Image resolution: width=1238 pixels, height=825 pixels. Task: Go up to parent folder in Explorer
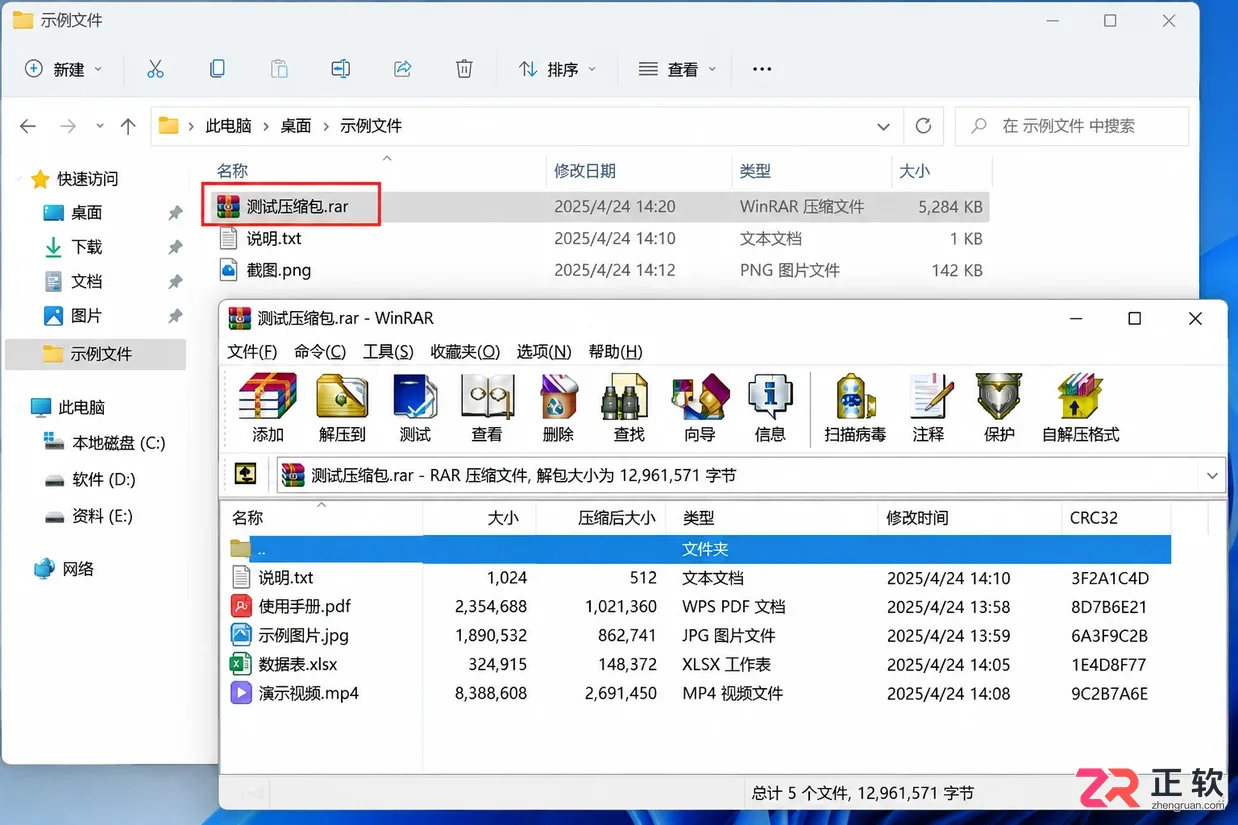(x=128, y=126)
